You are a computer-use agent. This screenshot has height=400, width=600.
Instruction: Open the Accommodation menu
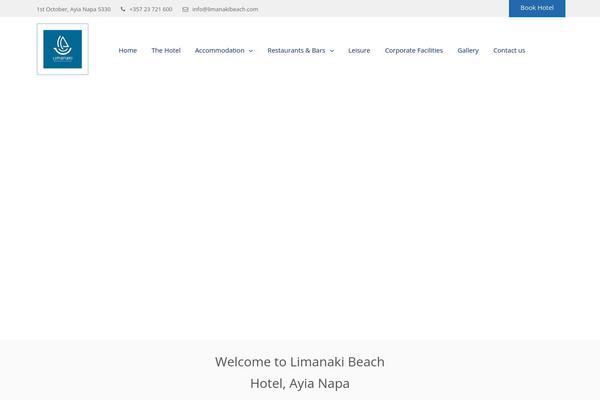pyautogui.click(x=219, y=50)
